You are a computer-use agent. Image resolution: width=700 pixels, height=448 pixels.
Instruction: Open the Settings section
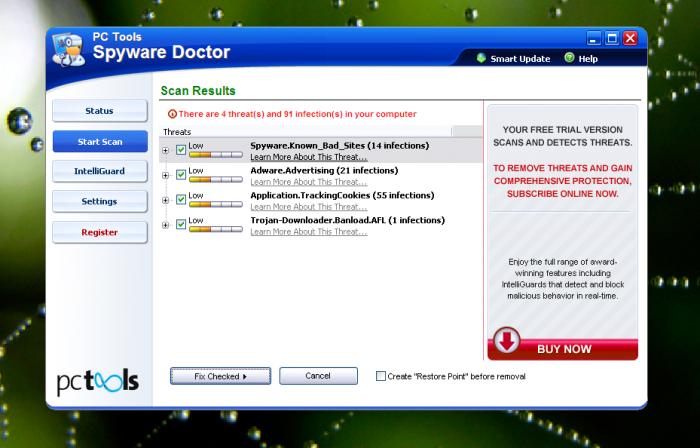pyautogui.click(x=100, y=201)
